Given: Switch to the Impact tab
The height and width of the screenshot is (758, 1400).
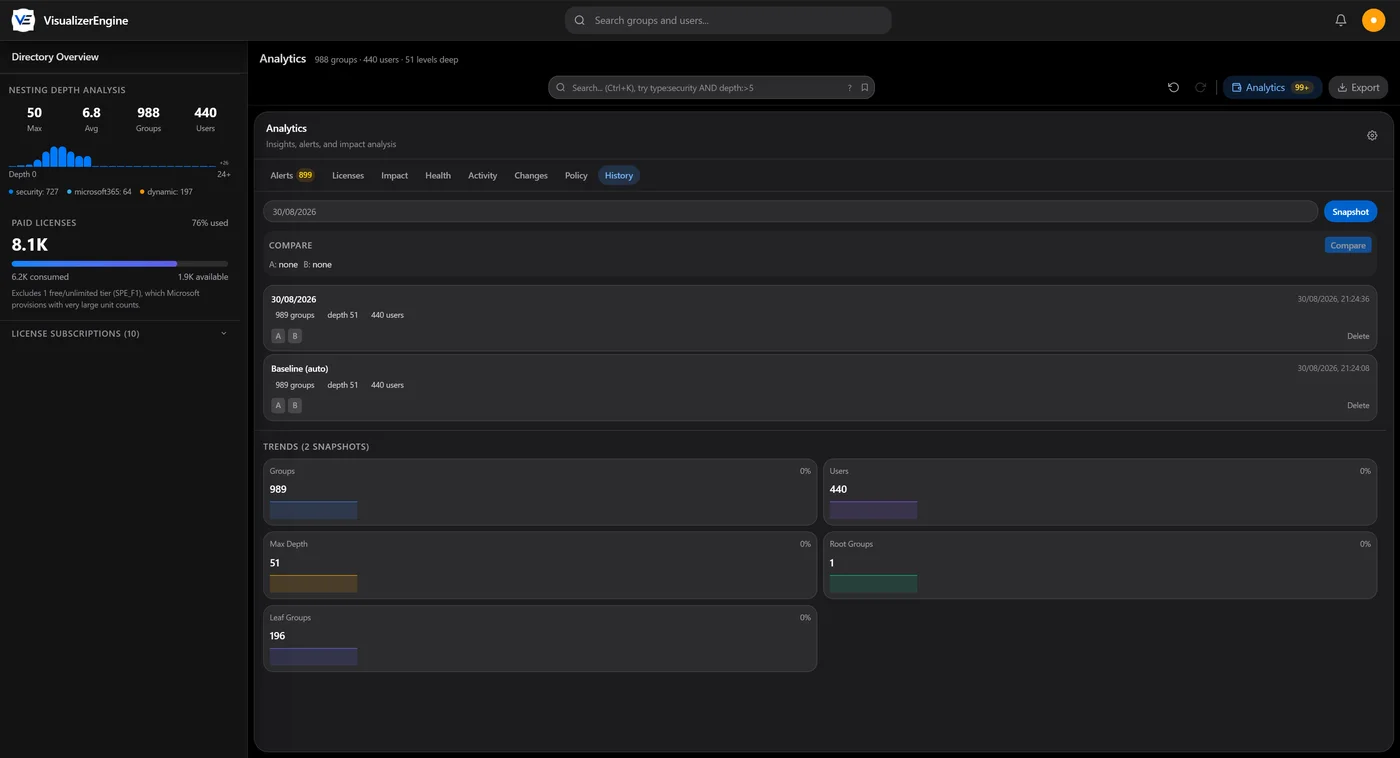Looking at the screenshot, I should click(394, 176).
